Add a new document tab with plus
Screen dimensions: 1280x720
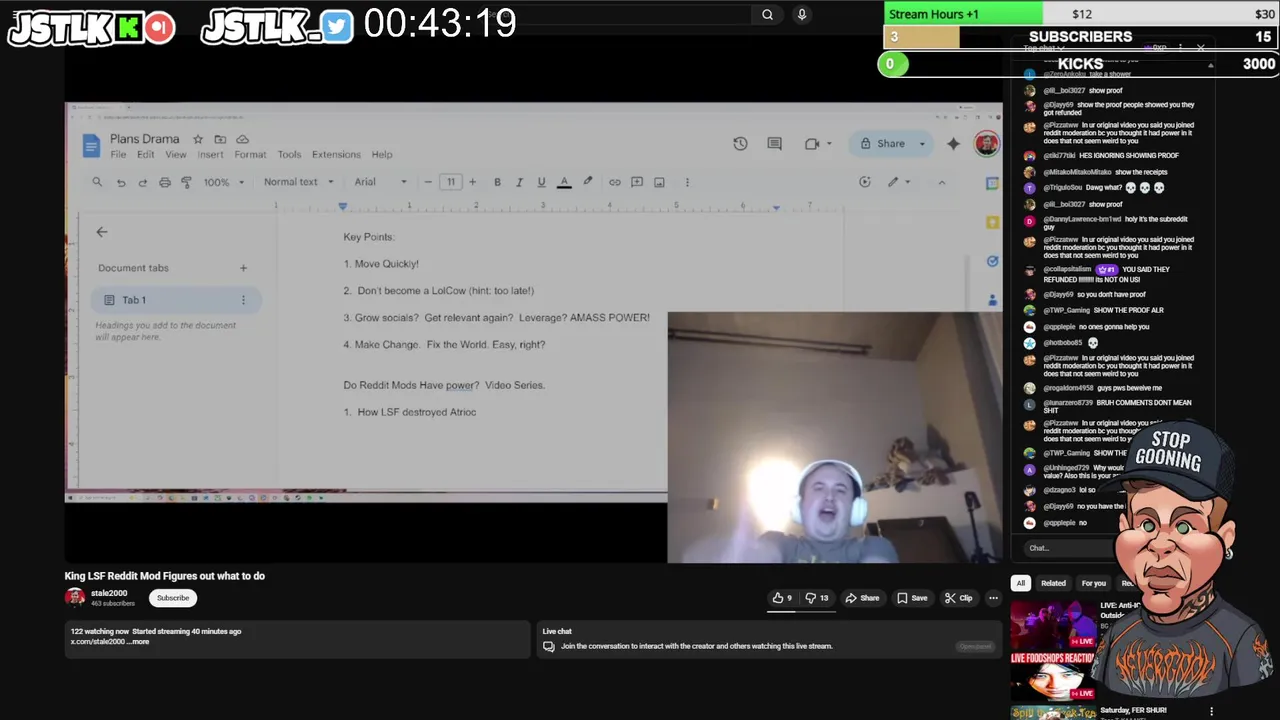tap(243, 268)
